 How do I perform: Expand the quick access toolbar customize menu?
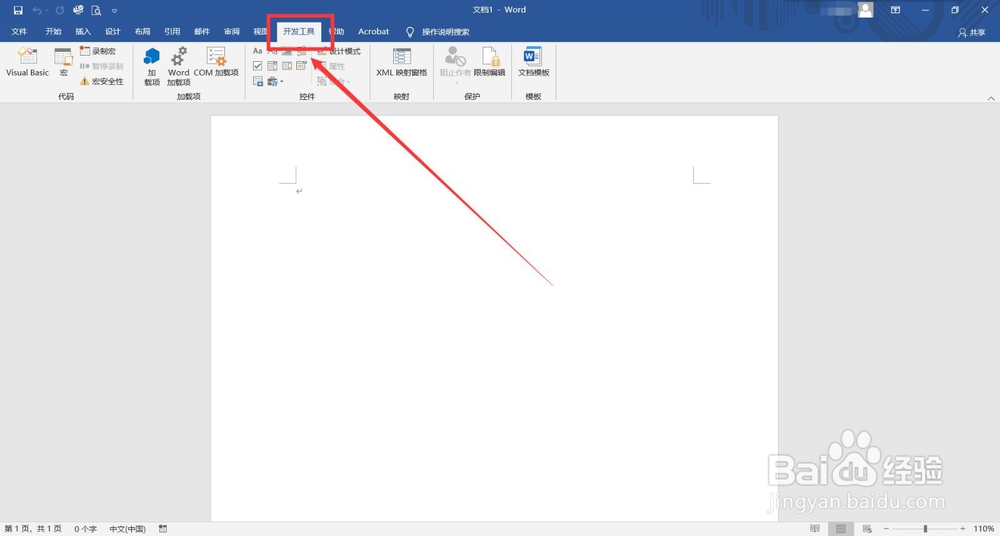[114, 11]
